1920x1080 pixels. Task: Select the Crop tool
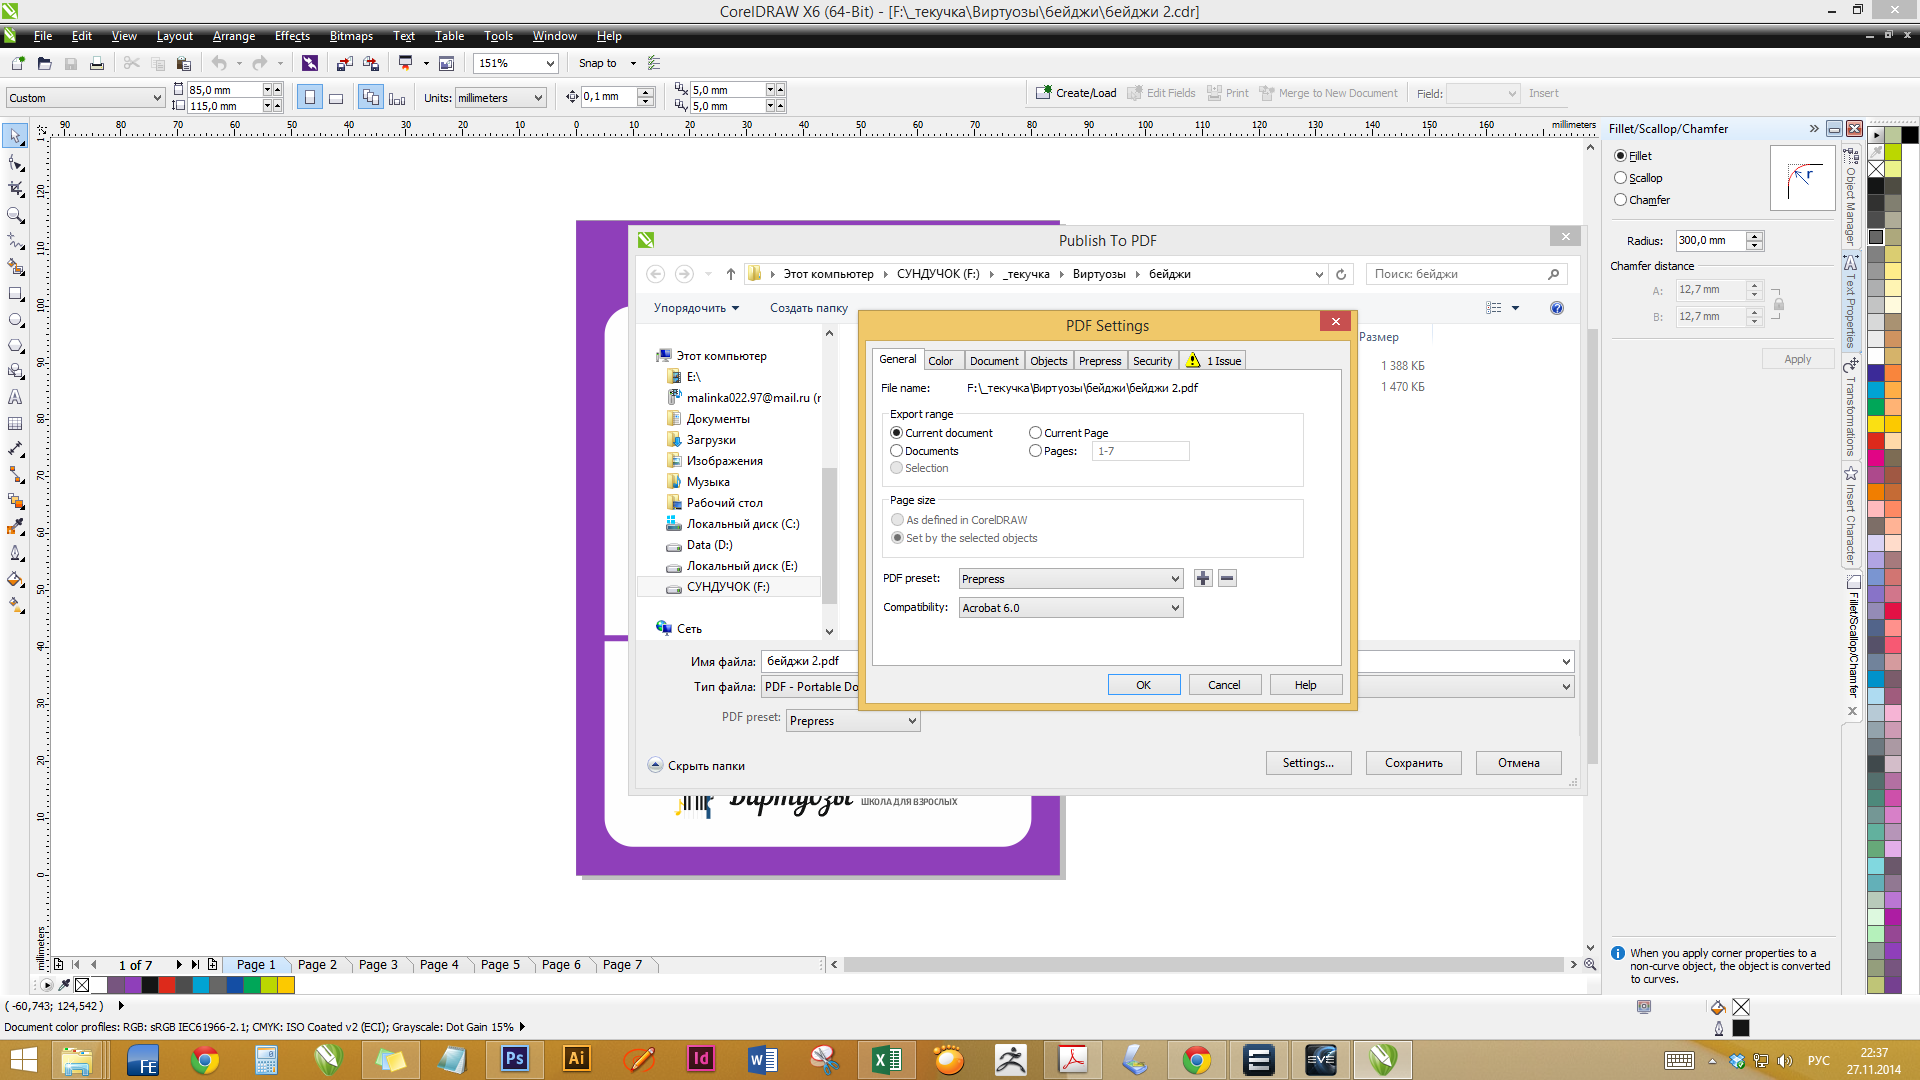15,189
